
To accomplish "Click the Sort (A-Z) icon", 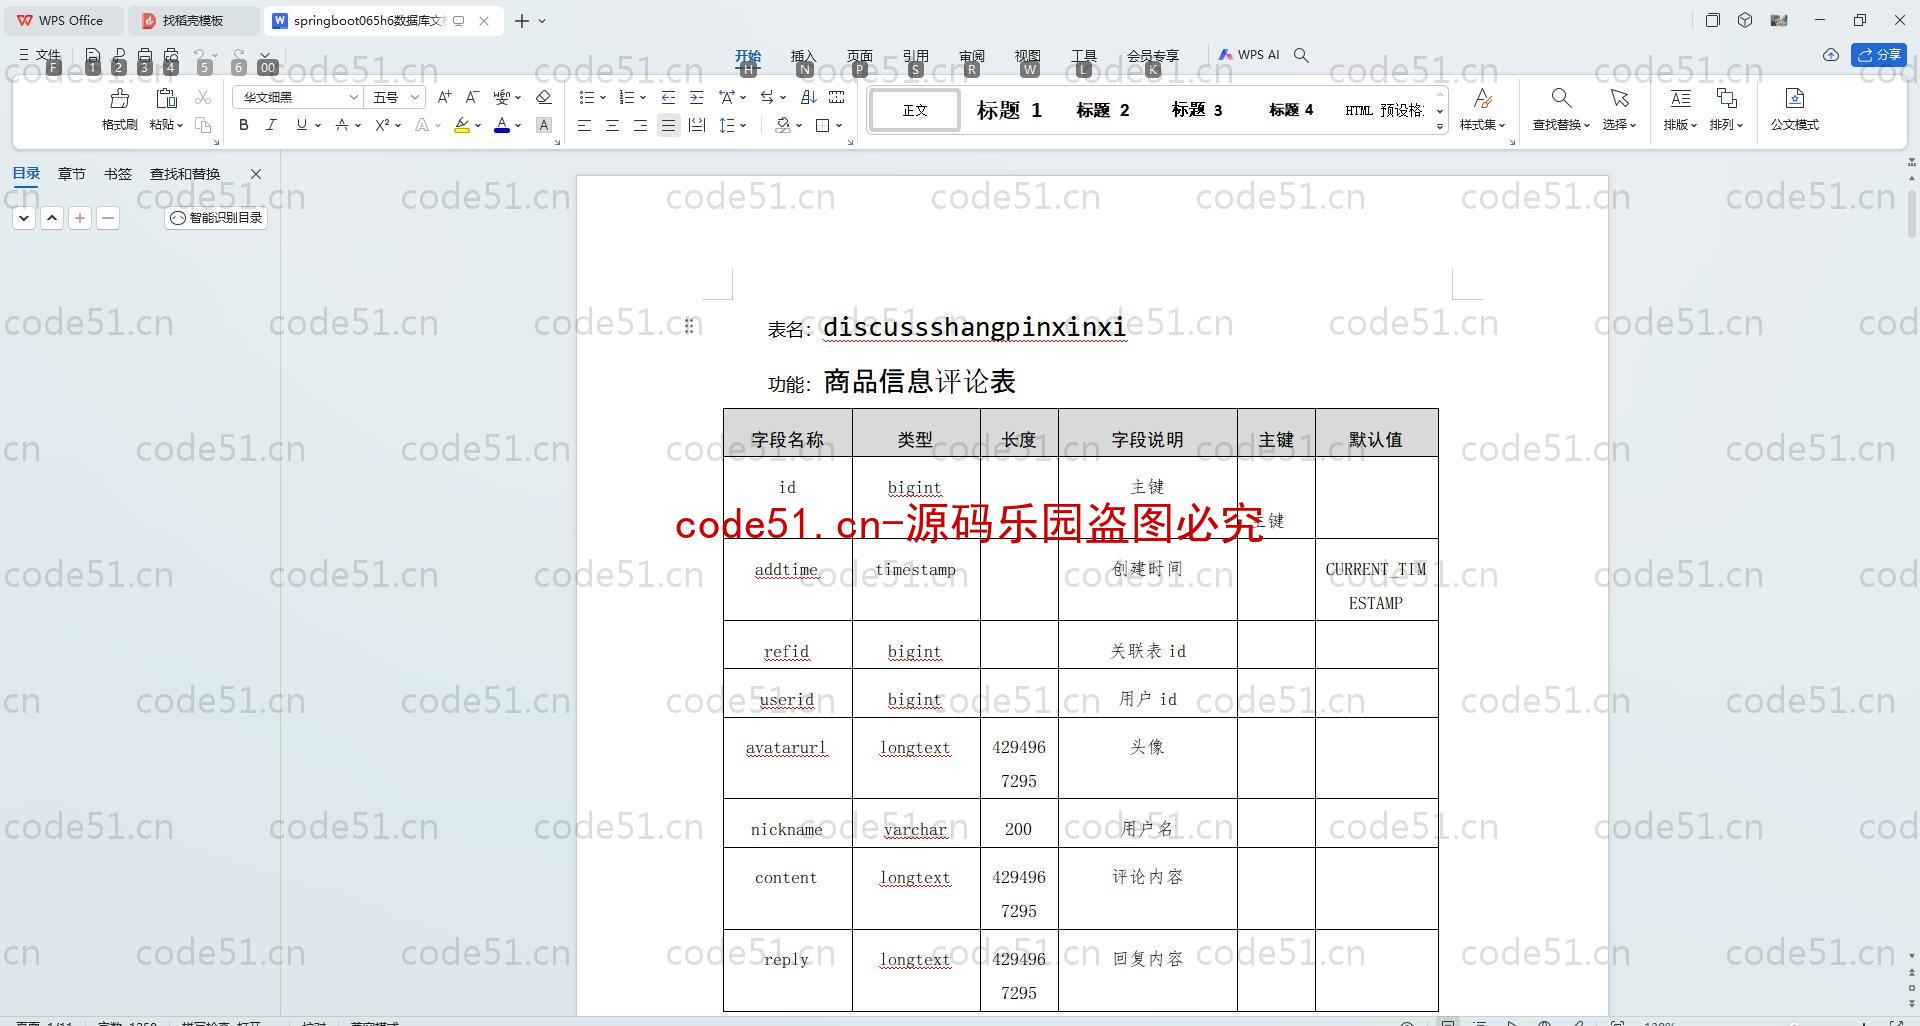I will pos(809,97).
